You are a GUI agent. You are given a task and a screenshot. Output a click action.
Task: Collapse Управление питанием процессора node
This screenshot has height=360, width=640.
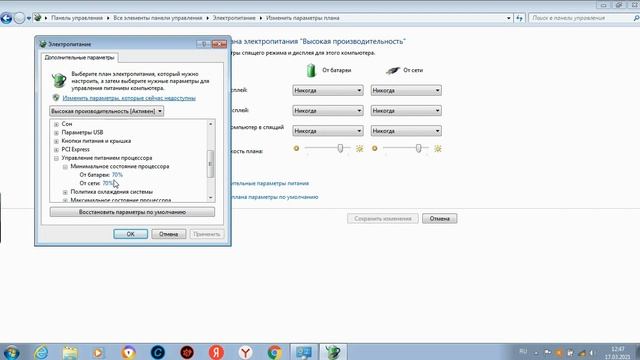pos(56,158)
